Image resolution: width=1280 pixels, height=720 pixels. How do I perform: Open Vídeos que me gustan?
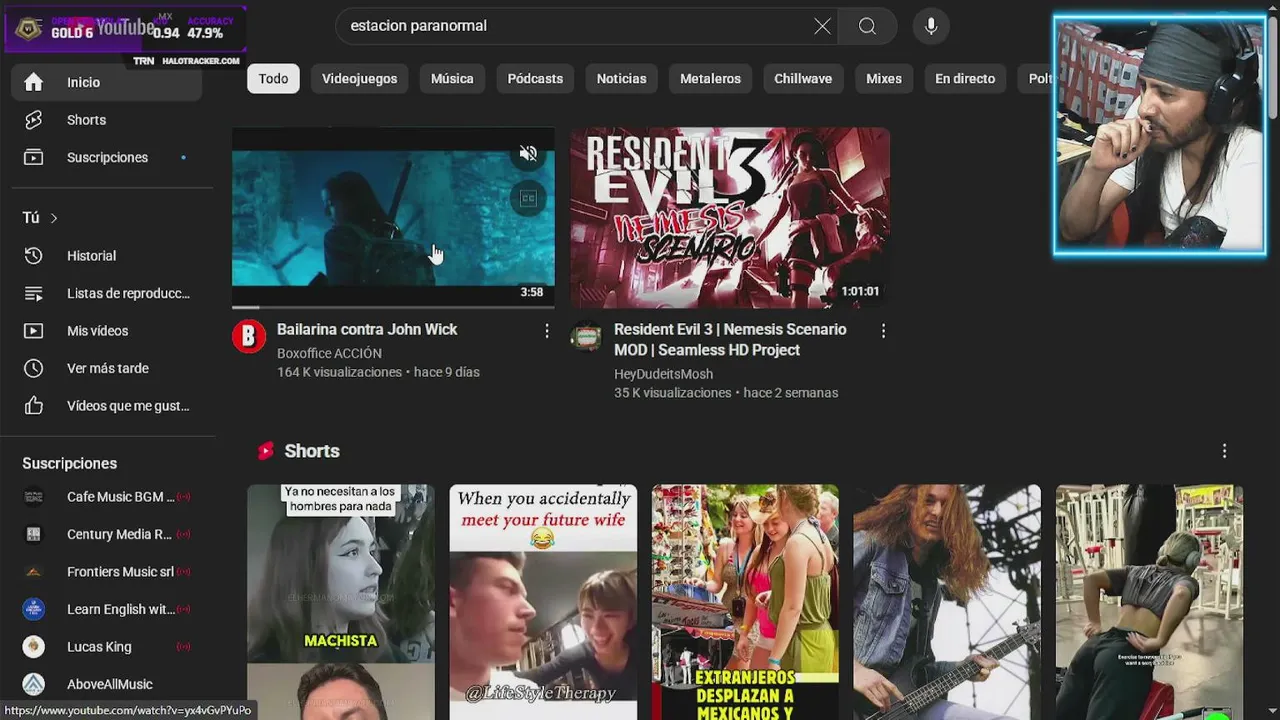[x=107, y=406]
